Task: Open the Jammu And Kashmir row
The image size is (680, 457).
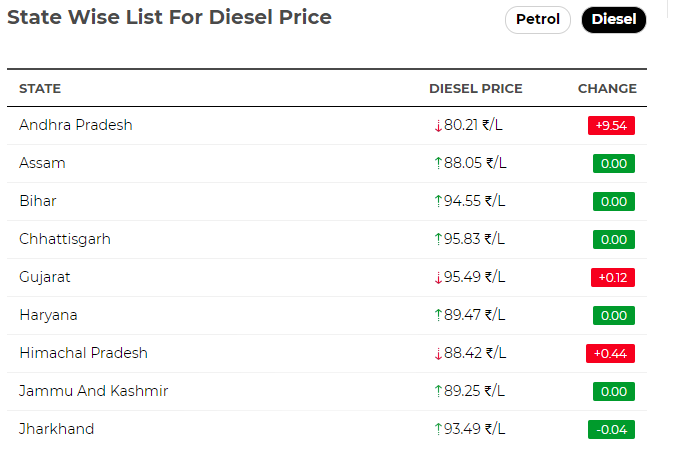Action: pos(327,391)
